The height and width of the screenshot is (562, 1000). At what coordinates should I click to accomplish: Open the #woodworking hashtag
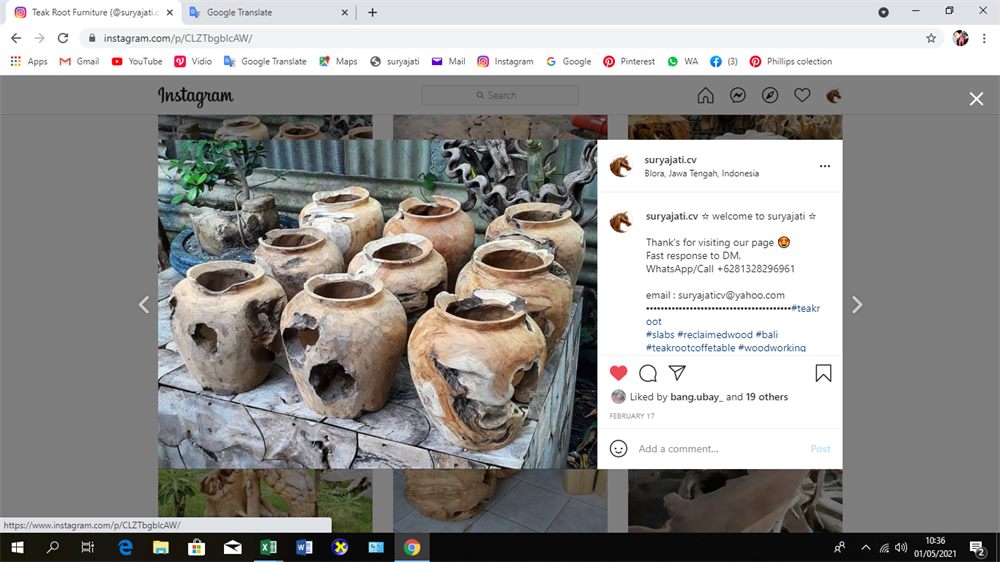coord(772,348)
